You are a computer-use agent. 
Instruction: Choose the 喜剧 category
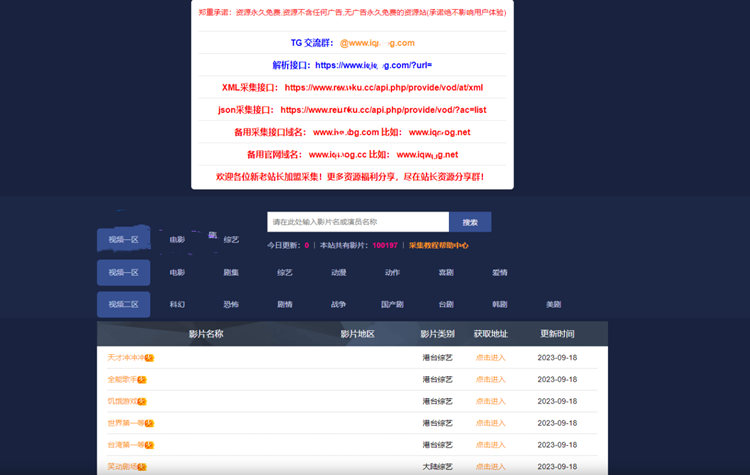coord(446,272)
